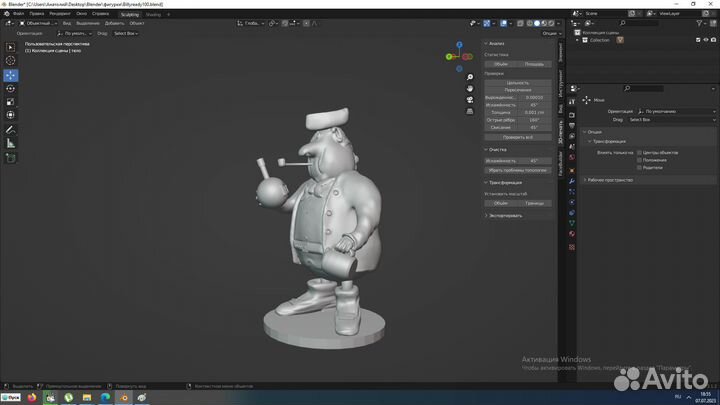The image size is (720, 405).
Task: Click the 'Проверить всё' button
Action: click(x=518, y=137)
